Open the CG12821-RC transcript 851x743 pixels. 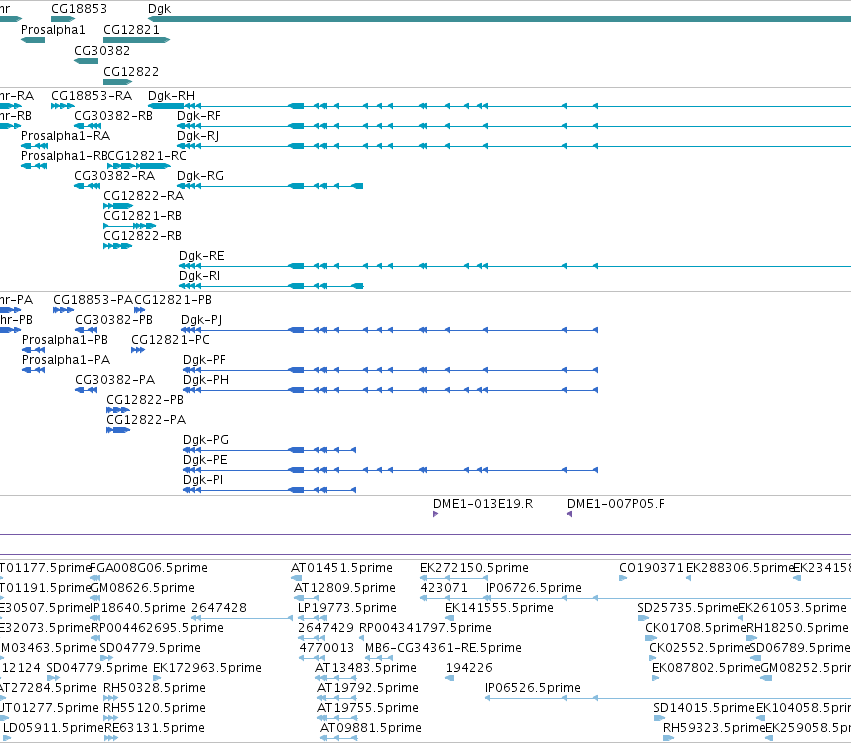[147, 156]
